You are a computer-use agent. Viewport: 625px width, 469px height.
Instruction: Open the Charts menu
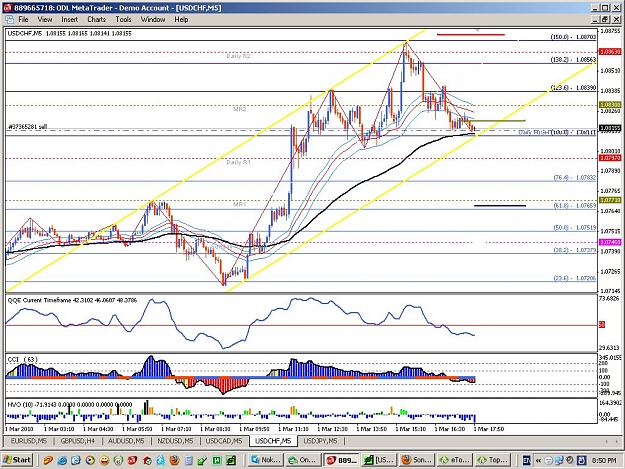click(x=96, y=19)
